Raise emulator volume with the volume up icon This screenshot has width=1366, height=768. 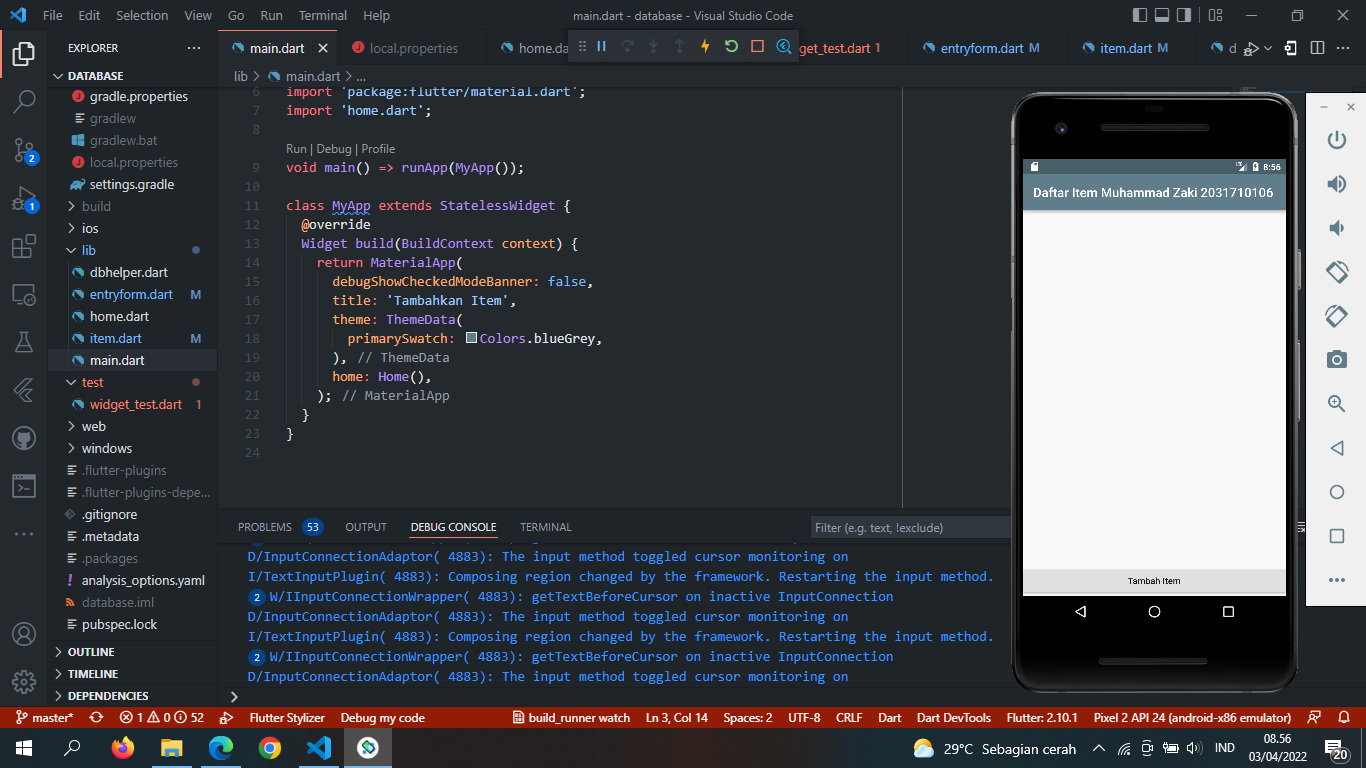[1337, 182]
